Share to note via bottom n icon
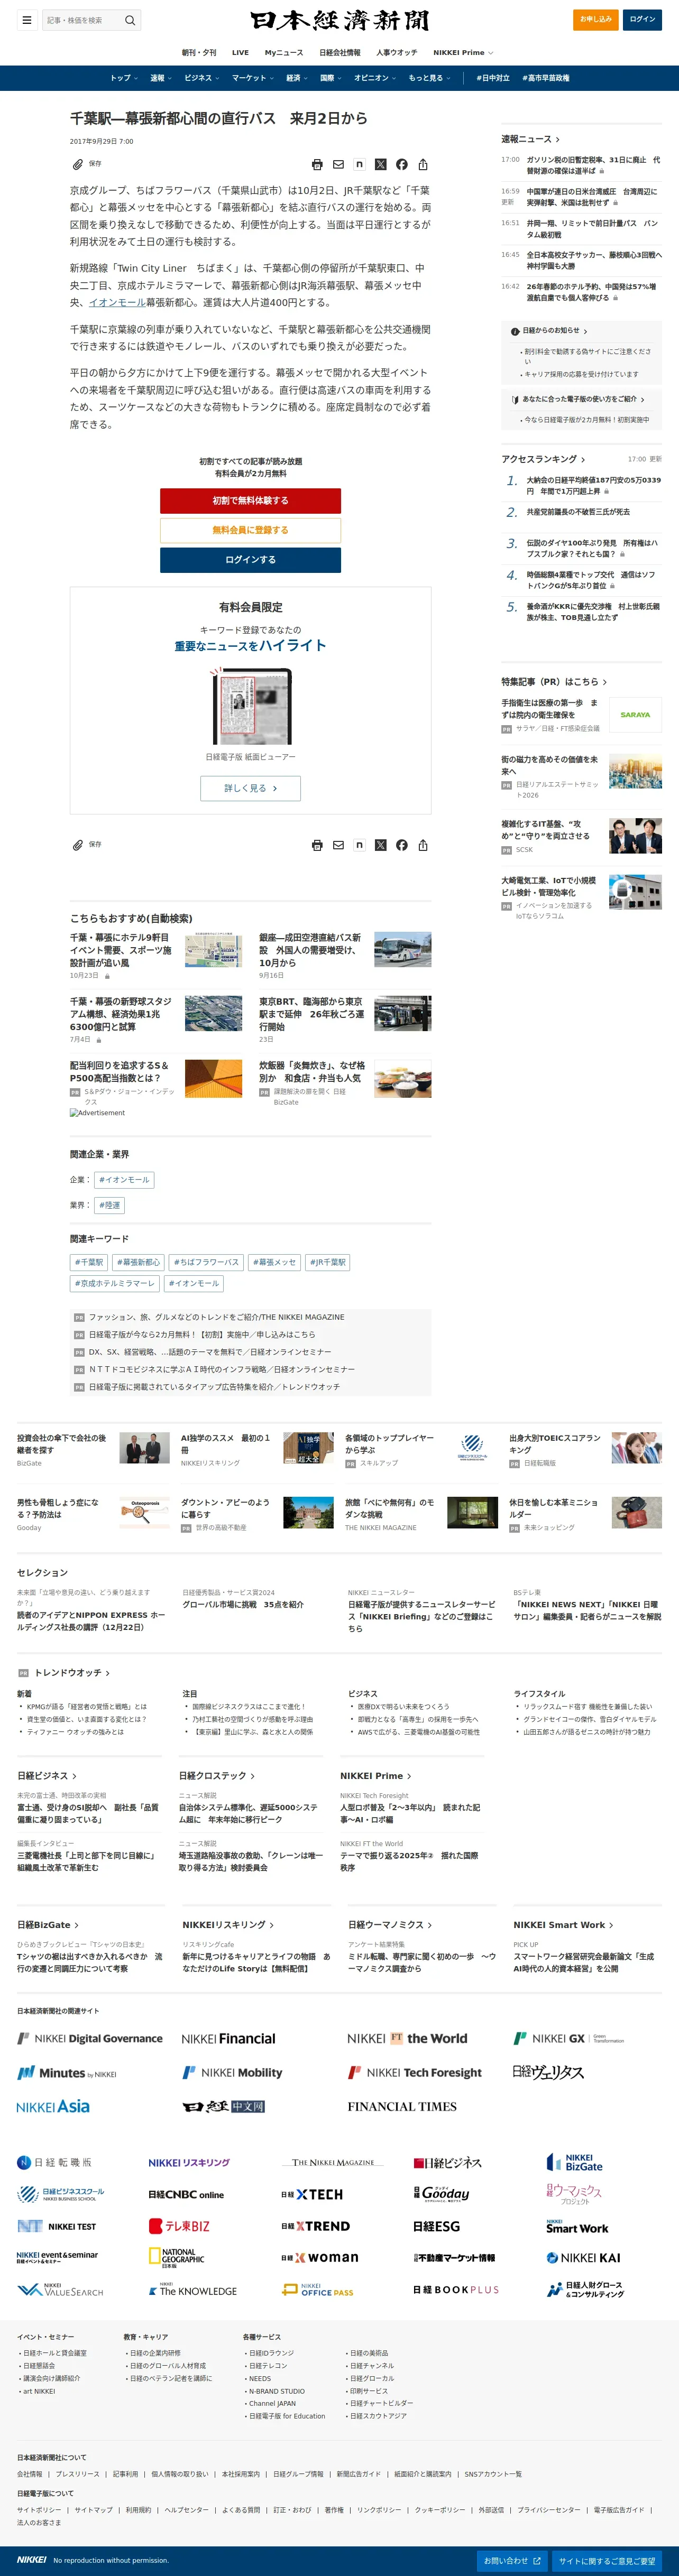This screenshot has height=2576, width=679. 359,845
